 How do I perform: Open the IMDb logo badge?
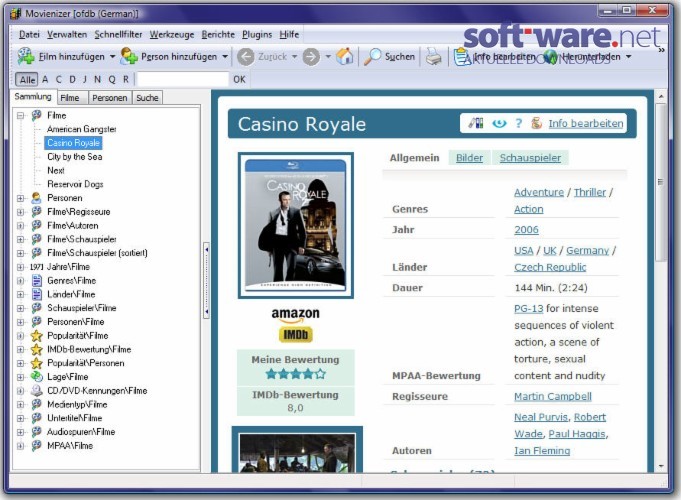[295, 334]
